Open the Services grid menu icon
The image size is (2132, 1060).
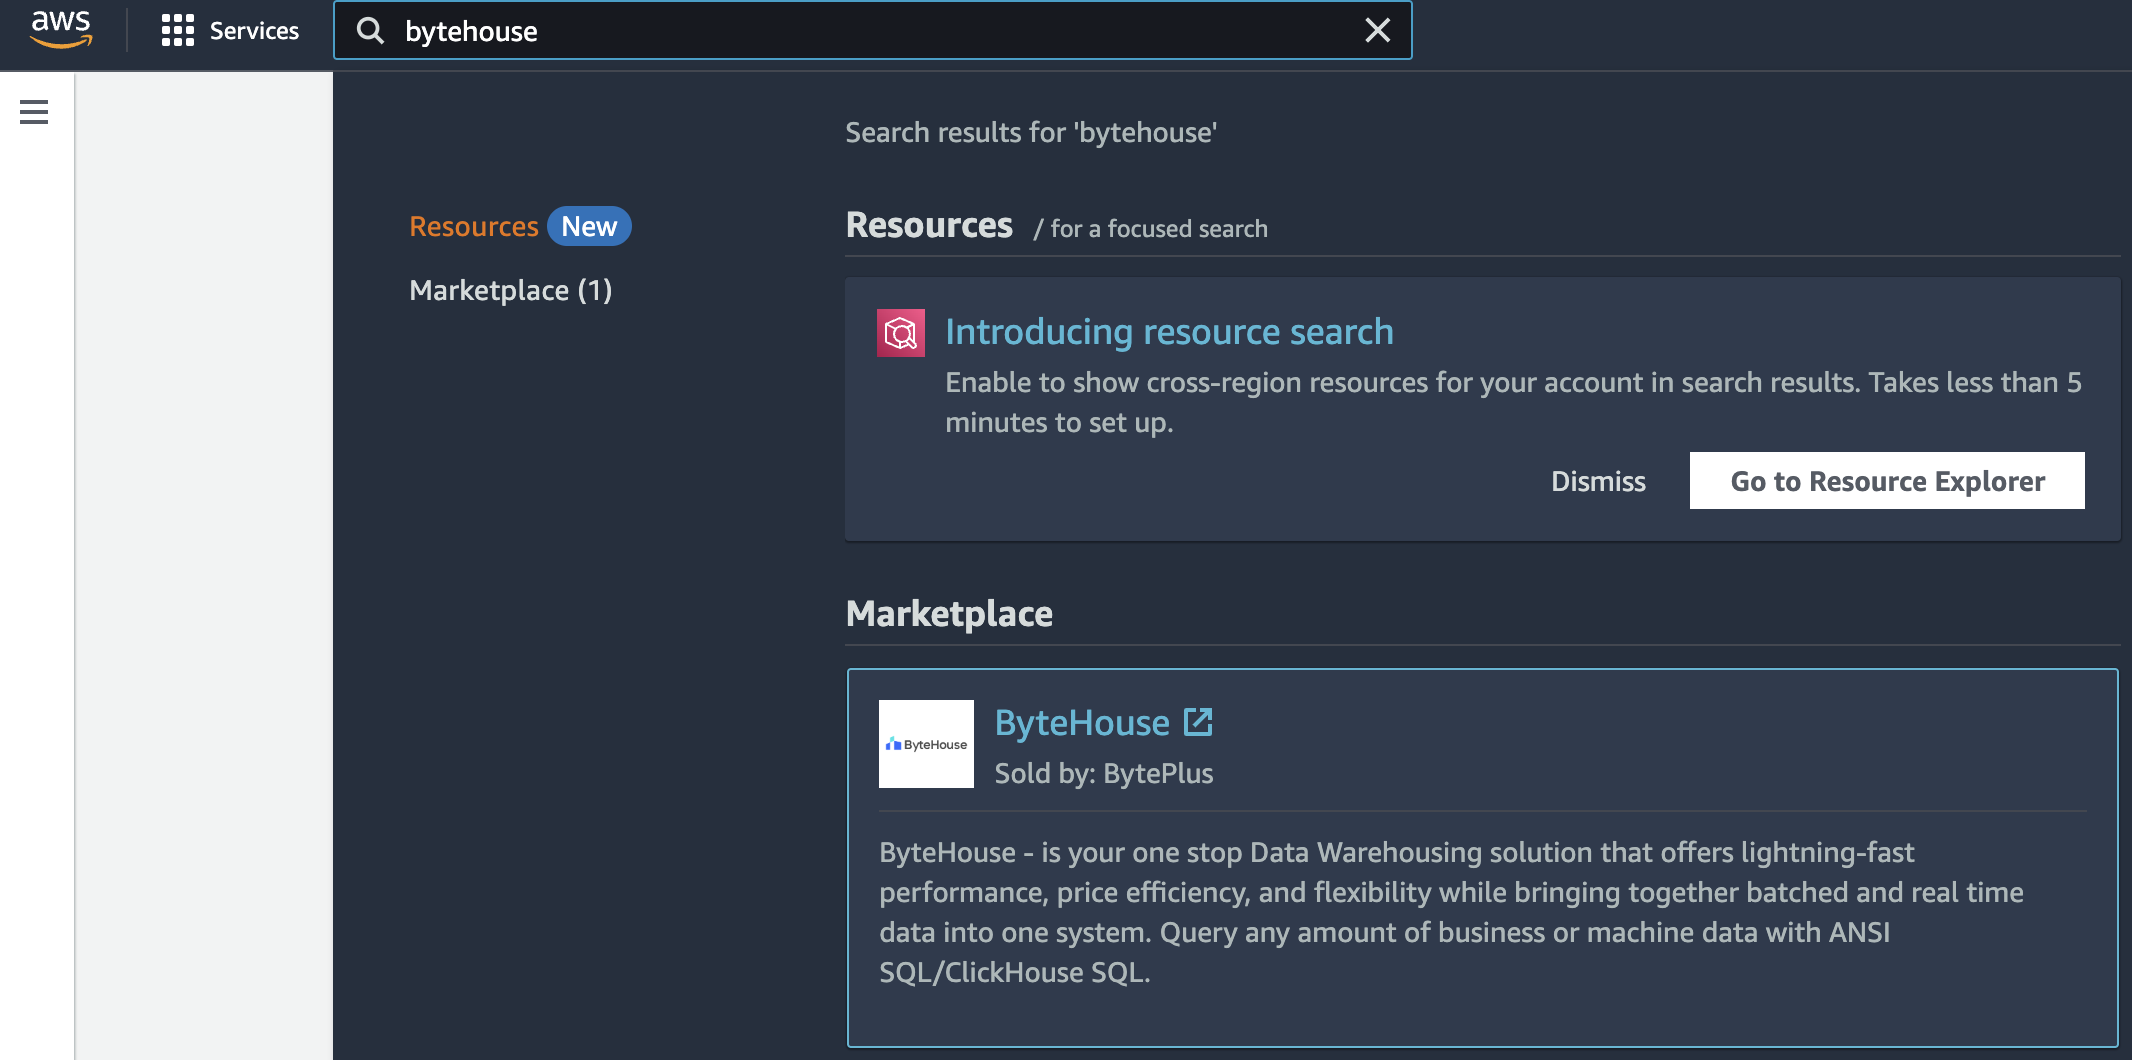coord(177,30)
